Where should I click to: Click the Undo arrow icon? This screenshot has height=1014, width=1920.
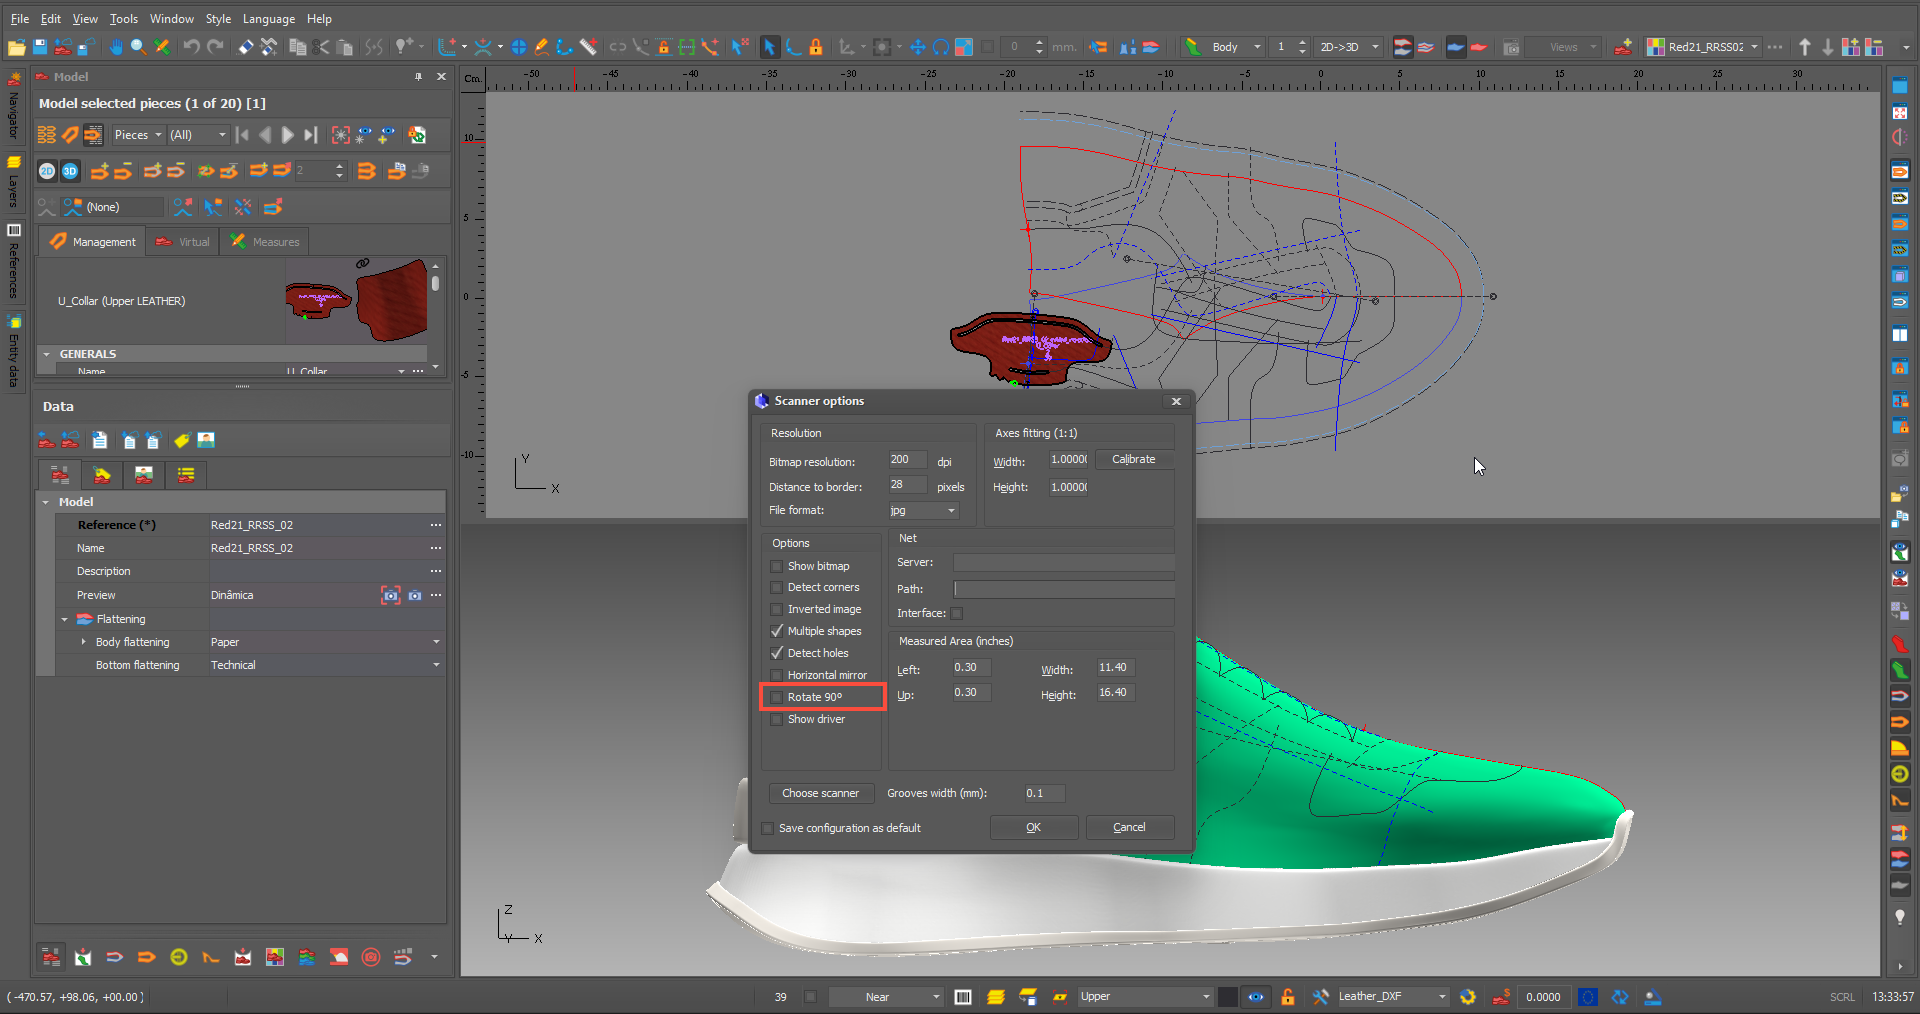tap(191, 47)
